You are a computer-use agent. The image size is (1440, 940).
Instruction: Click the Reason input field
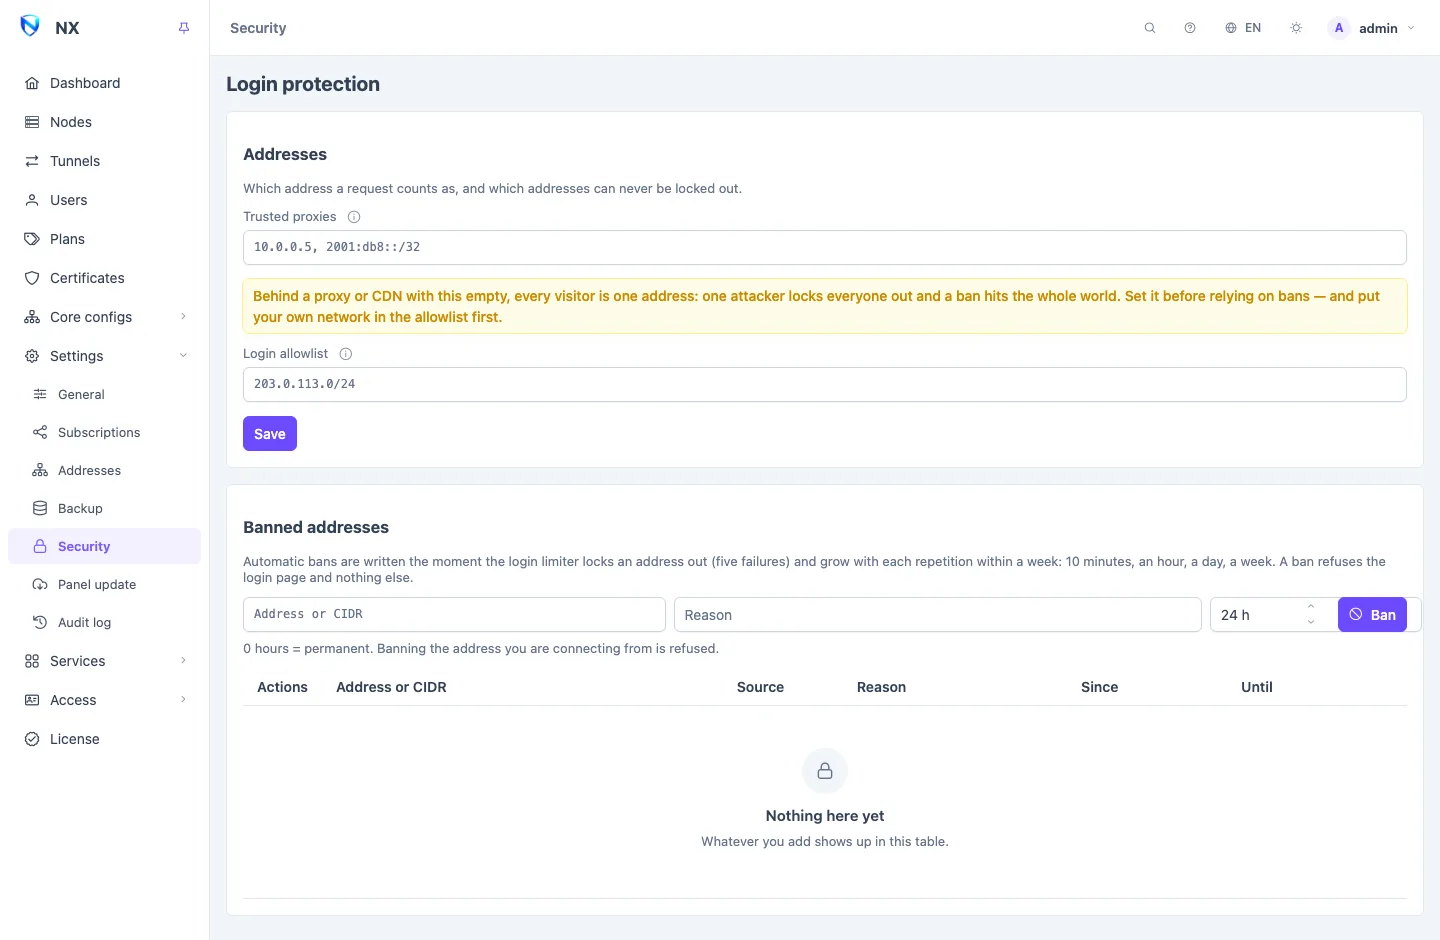point(938,615)
